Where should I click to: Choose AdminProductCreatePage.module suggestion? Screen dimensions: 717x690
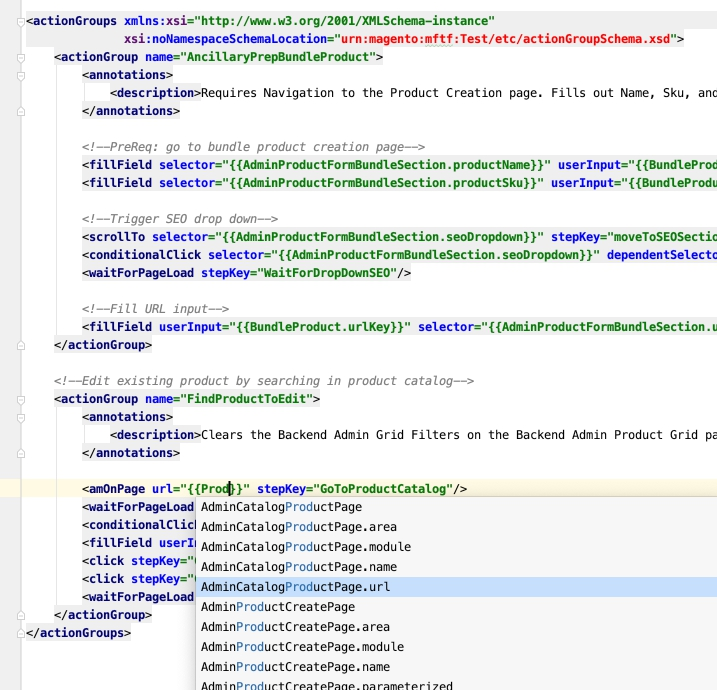click(x=456, y=647)
